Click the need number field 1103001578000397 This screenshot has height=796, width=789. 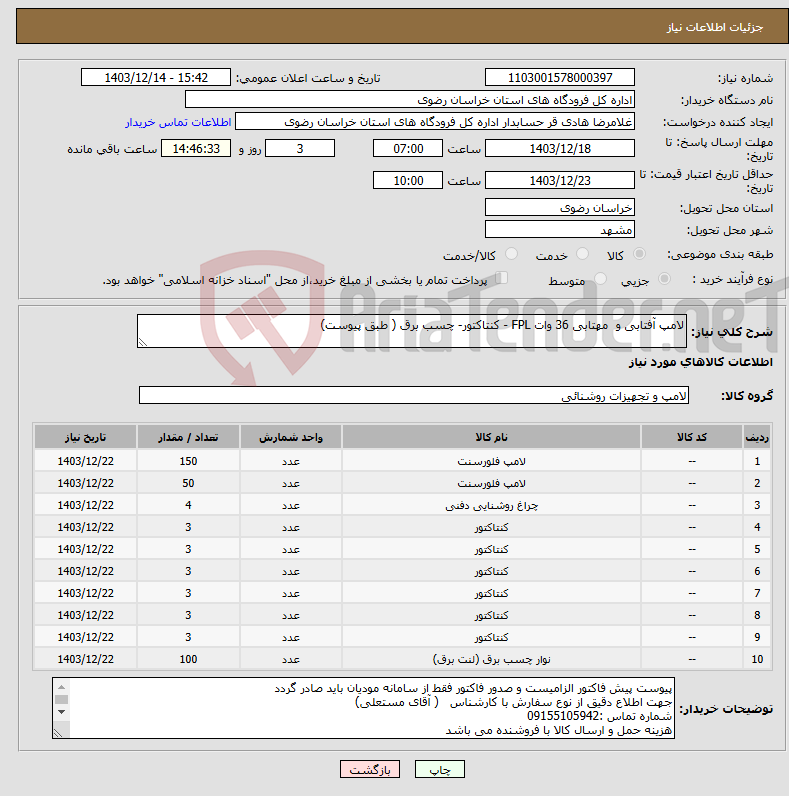(x=560, y=78)
